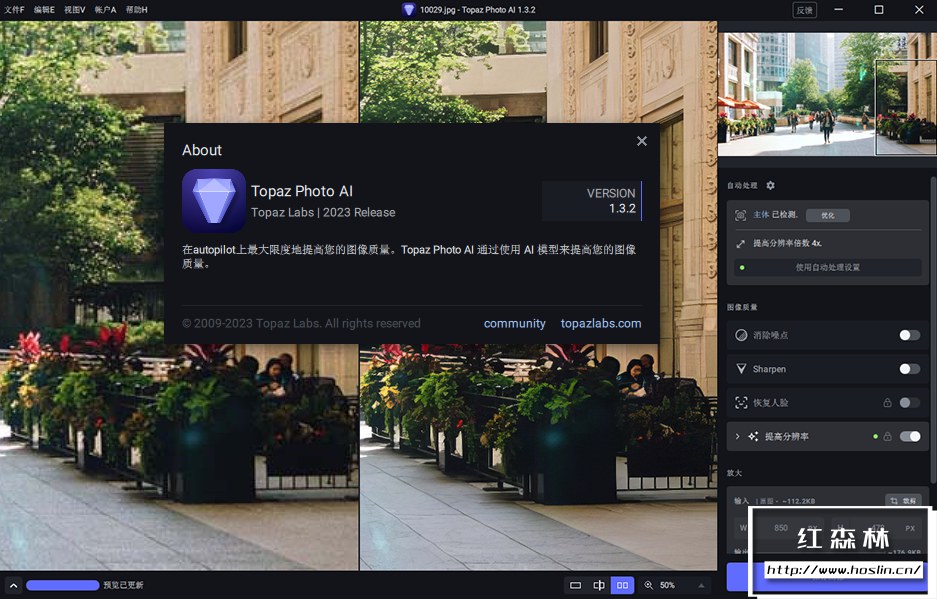Screen dimensions: 937x599
Task: Click the 恢复人脸 face icon
Action: [x=741, y=403]
